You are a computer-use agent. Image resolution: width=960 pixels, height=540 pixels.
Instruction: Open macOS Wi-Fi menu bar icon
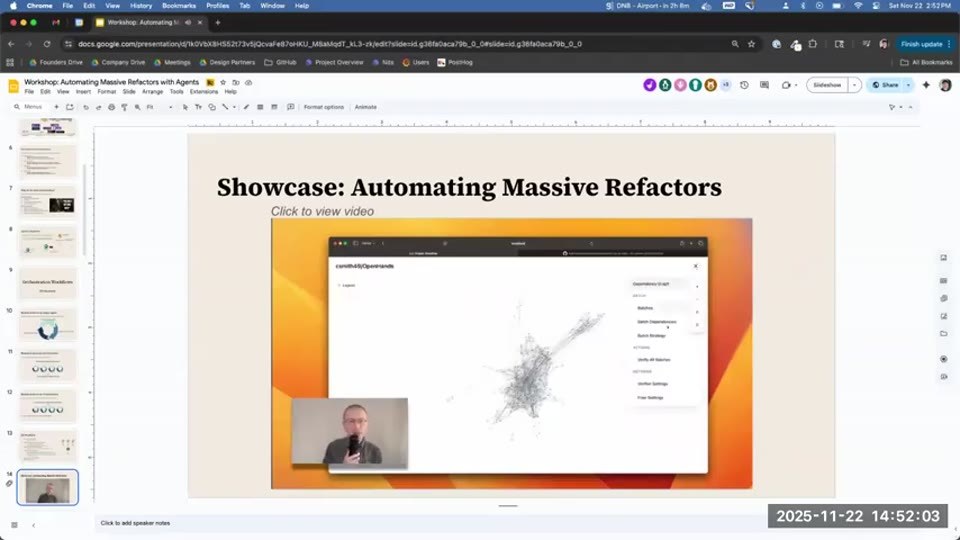pos(858,6)
